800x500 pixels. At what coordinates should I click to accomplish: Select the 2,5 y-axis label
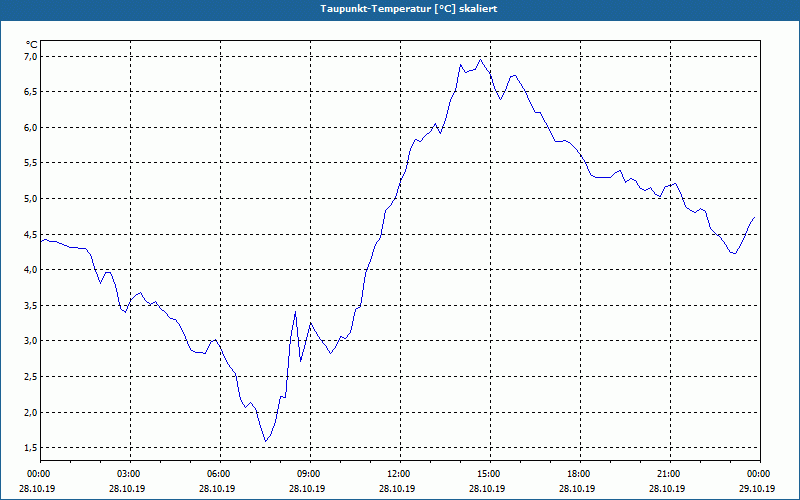pos(31,377)
